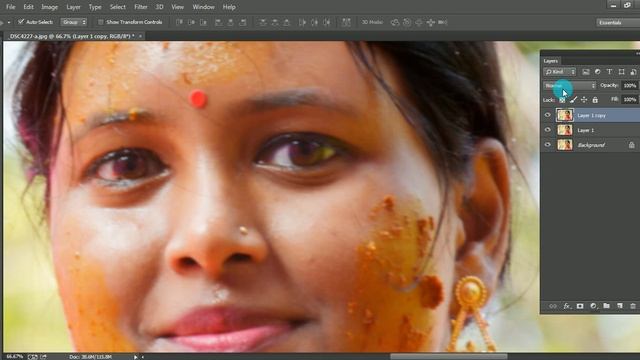Image resolution: width=640 pixels, height=360 pixels.
Task: Create a new layer icon
Action: coord(620,306)
